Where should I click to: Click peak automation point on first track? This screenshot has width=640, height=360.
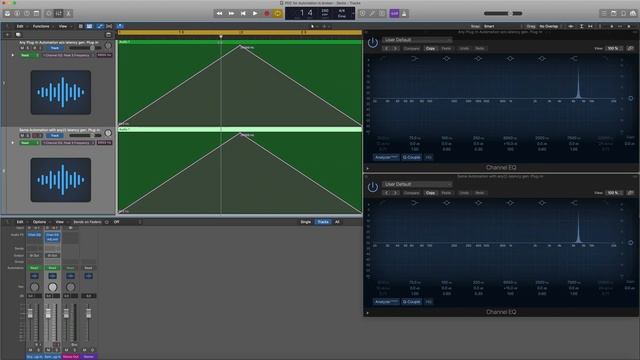(x=240, y=46)
